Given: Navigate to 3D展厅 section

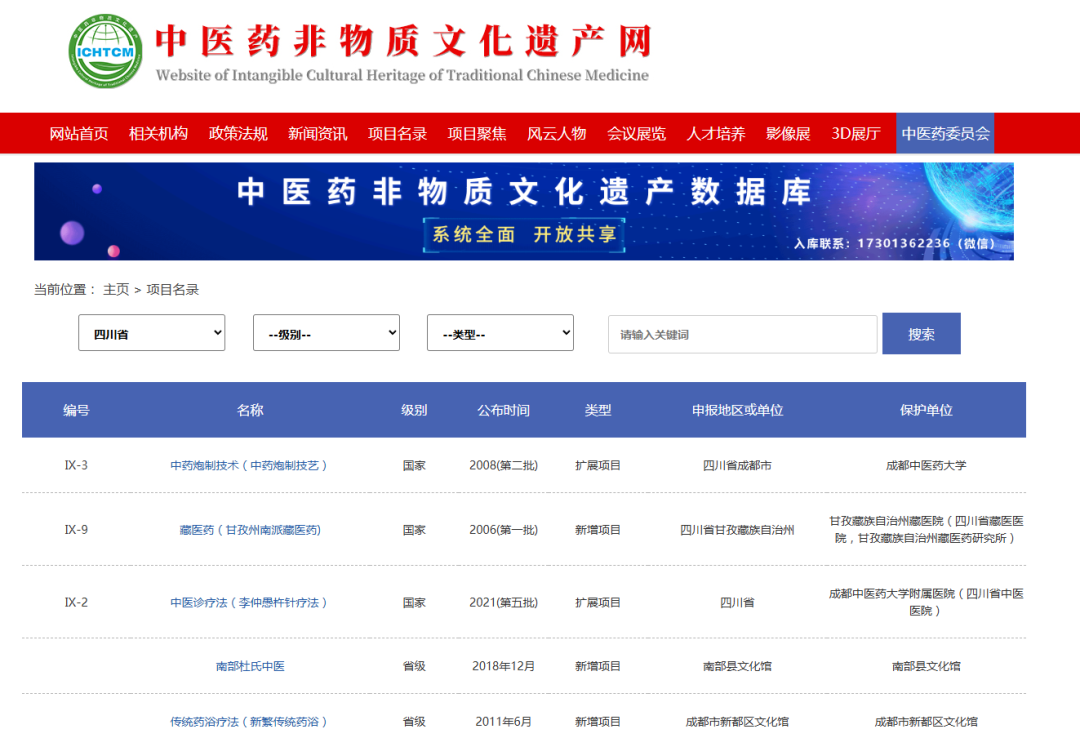Looking at the screenshot, I should (856, 134).
